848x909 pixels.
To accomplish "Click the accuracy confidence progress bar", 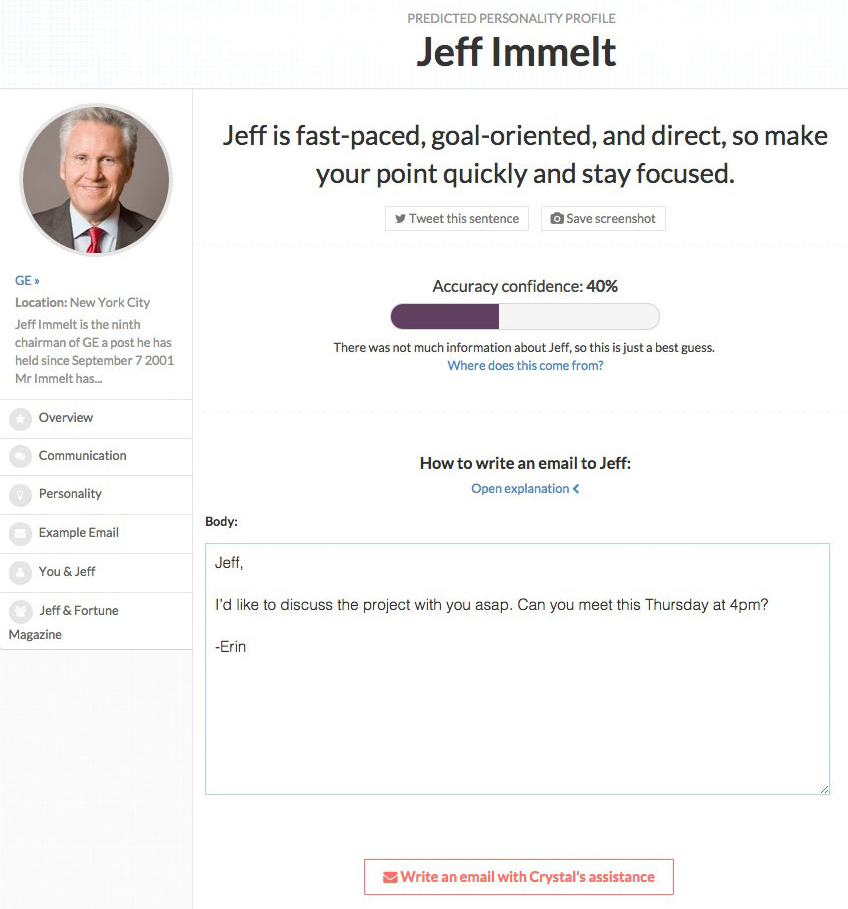I will (524, 316).
